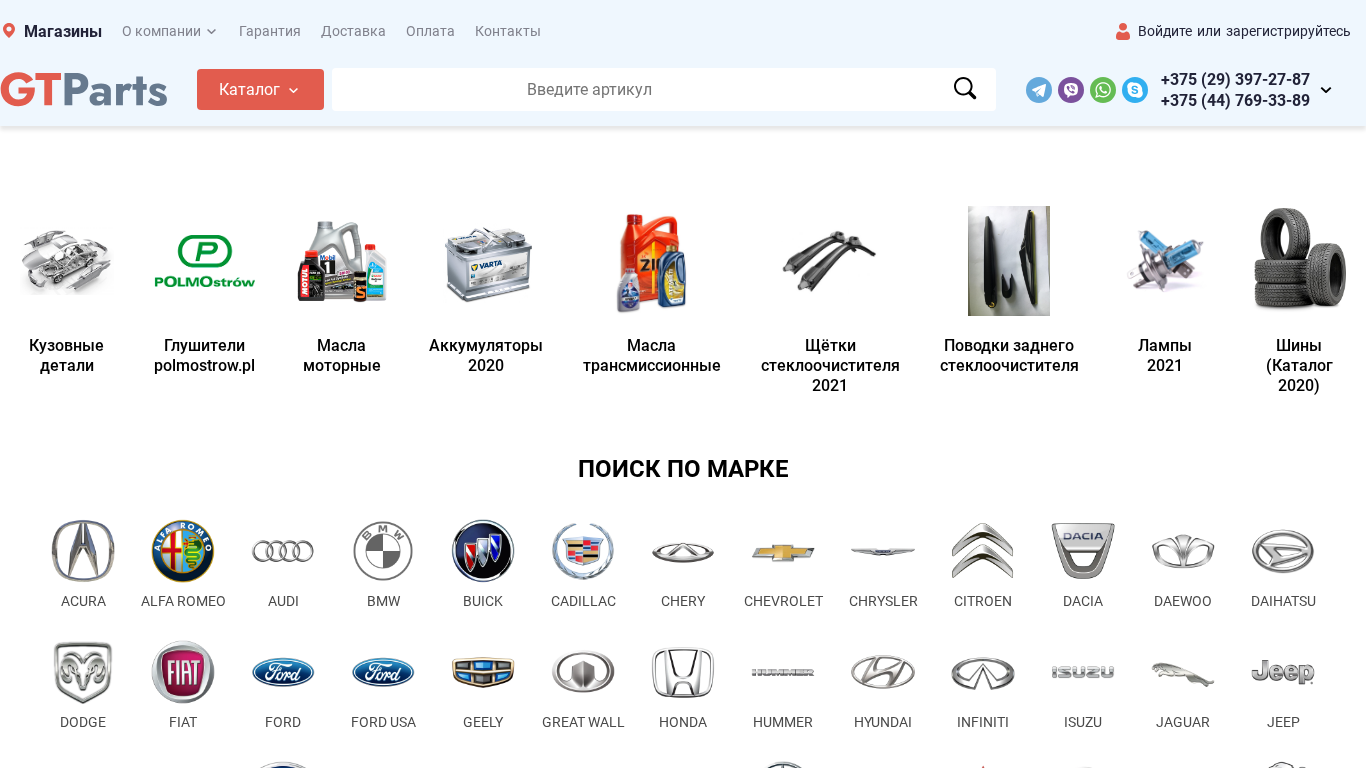Screen dimensions: 1366x768
Task: Select the BMW brand logo
Action: (x=383, y=551)
